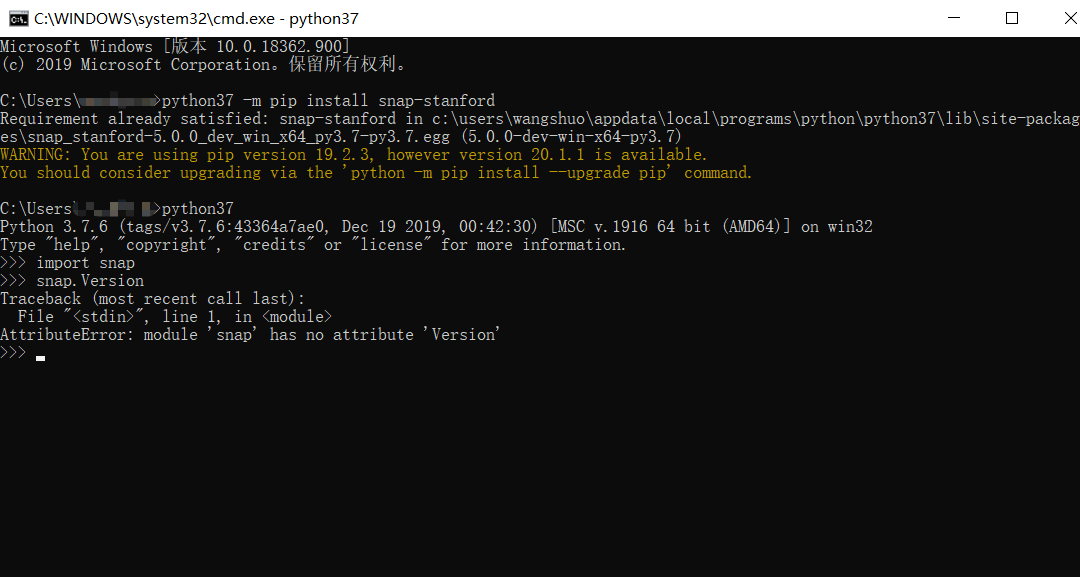The height and width of the screenshot is (577, 1080).
Task: Click the final >>> prompt line
Action: pyautogui.click(x=13, y=352)
